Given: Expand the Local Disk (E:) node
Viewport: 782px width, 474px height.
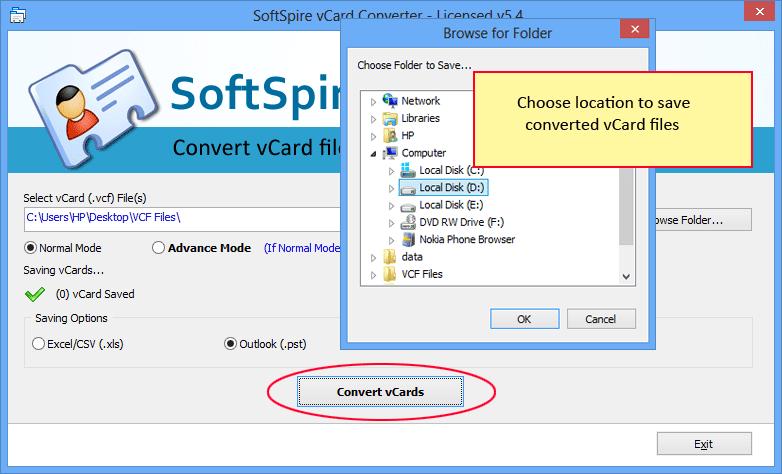Looking at the screenshot, I should (x=391, y=206).
